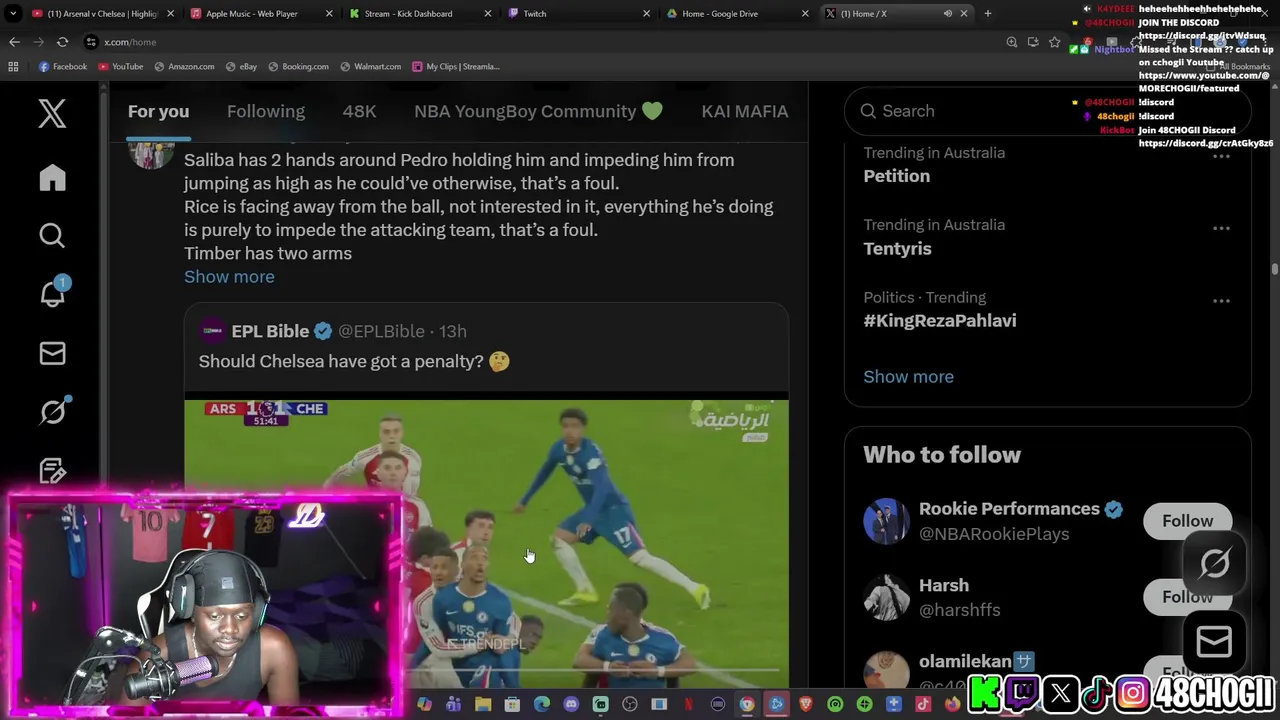Image resolution: width=1280 pixels, height=720 pixels.
Task: Open Harsh profile picture
Action: [x=886, y=597]
